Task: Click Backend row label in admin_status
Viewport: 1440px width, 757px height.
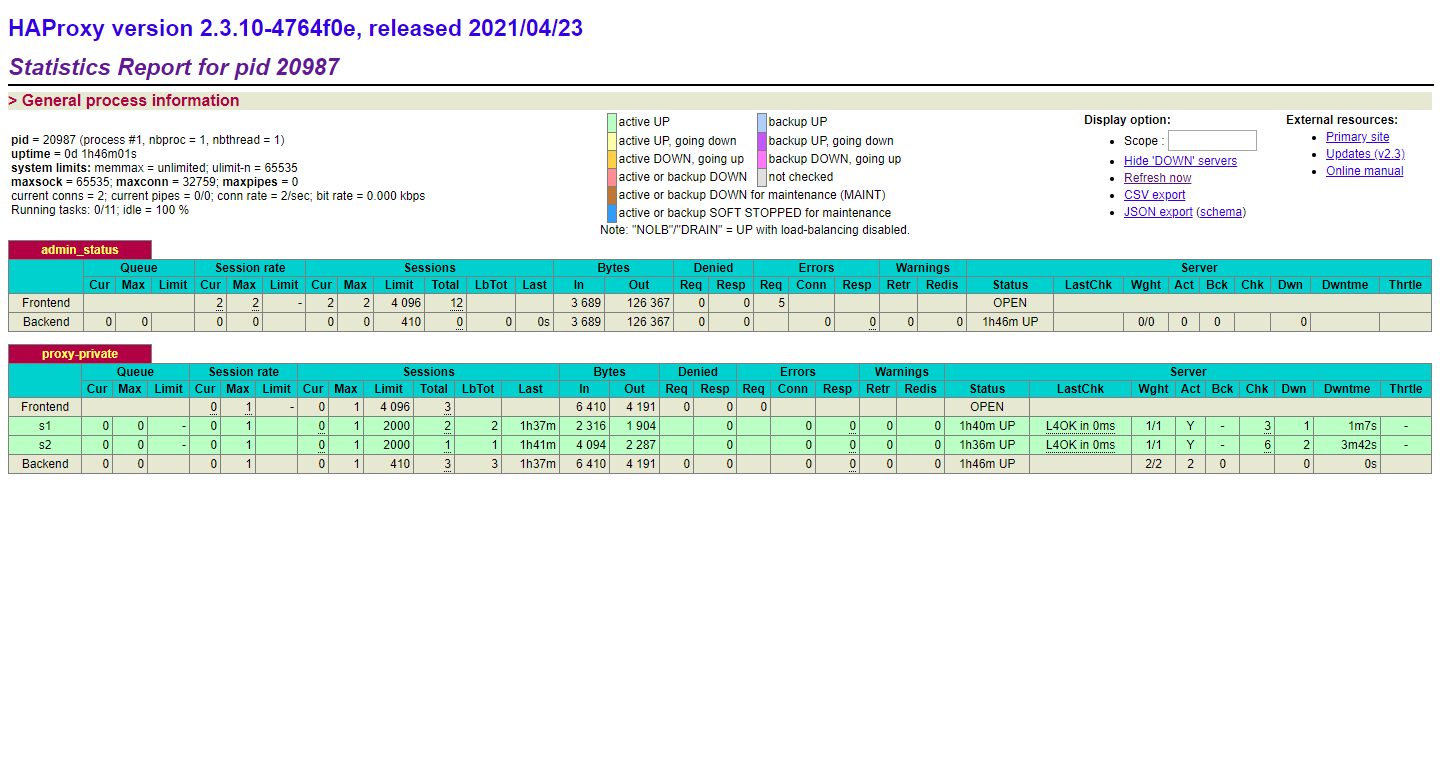Action: pos(46,322)
